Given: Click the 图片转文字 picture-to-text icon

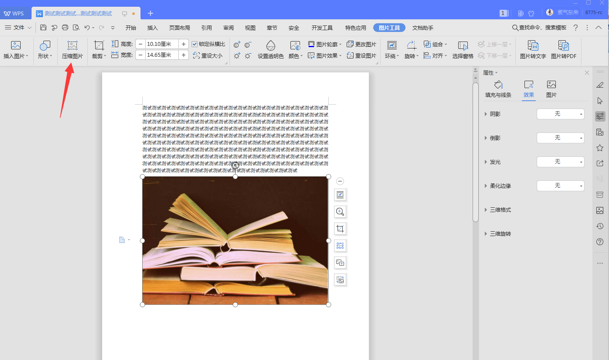Looking at the screenshot, I should click(533, 49).
